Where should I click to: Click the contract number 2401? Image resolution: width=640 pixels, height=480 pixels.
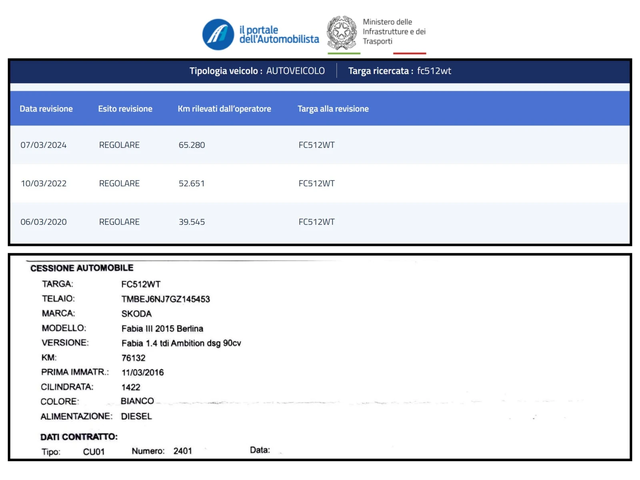point(183,451)
